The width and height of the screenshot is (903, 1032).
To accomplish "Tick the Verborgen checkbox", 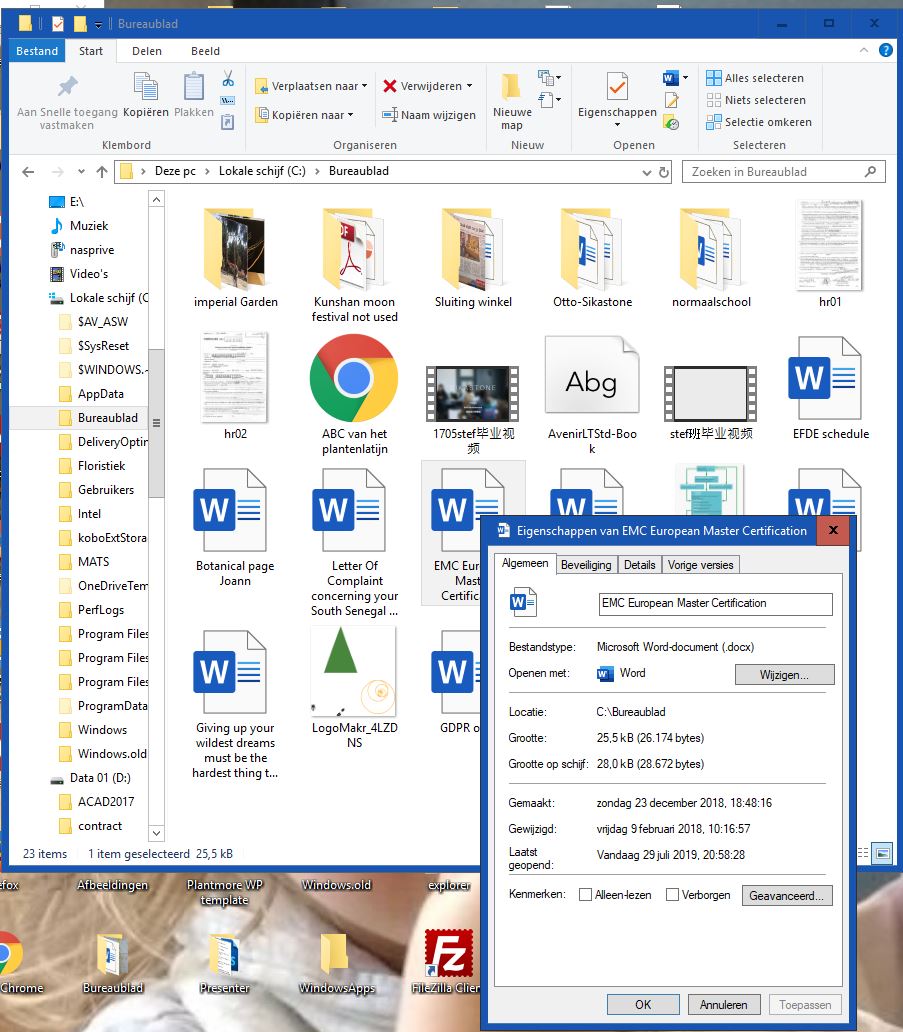I will 673,895.
